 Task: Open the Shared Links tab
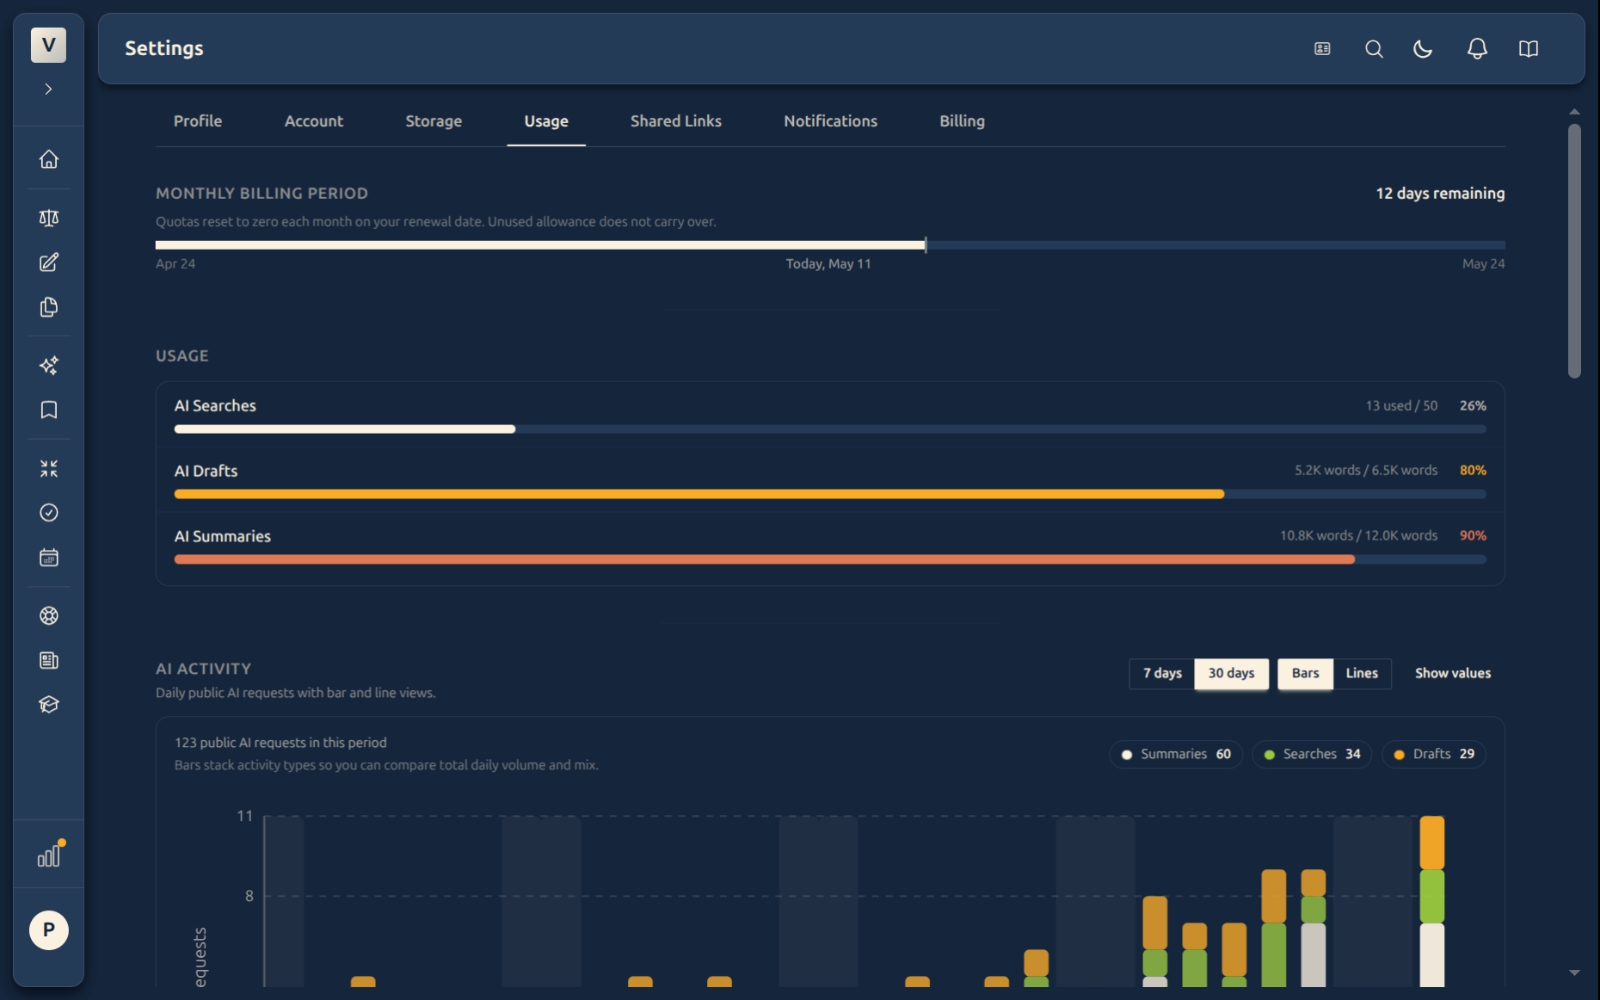[x=676, y=121]
